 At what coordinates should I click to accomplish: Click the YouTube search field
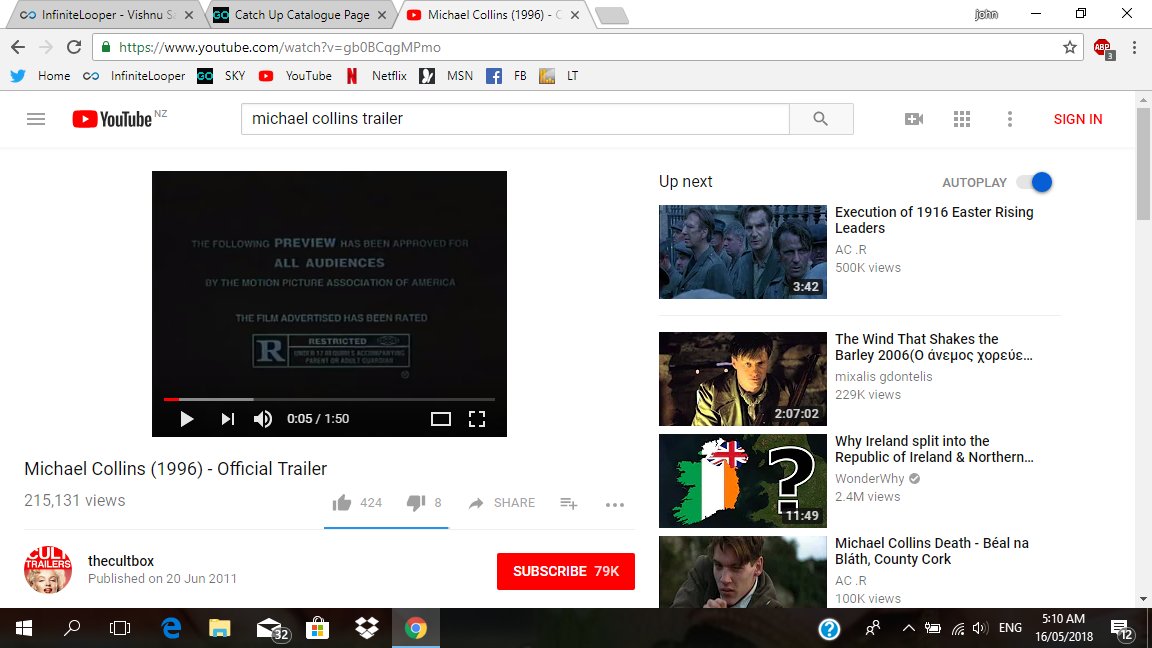coord(515,118)
